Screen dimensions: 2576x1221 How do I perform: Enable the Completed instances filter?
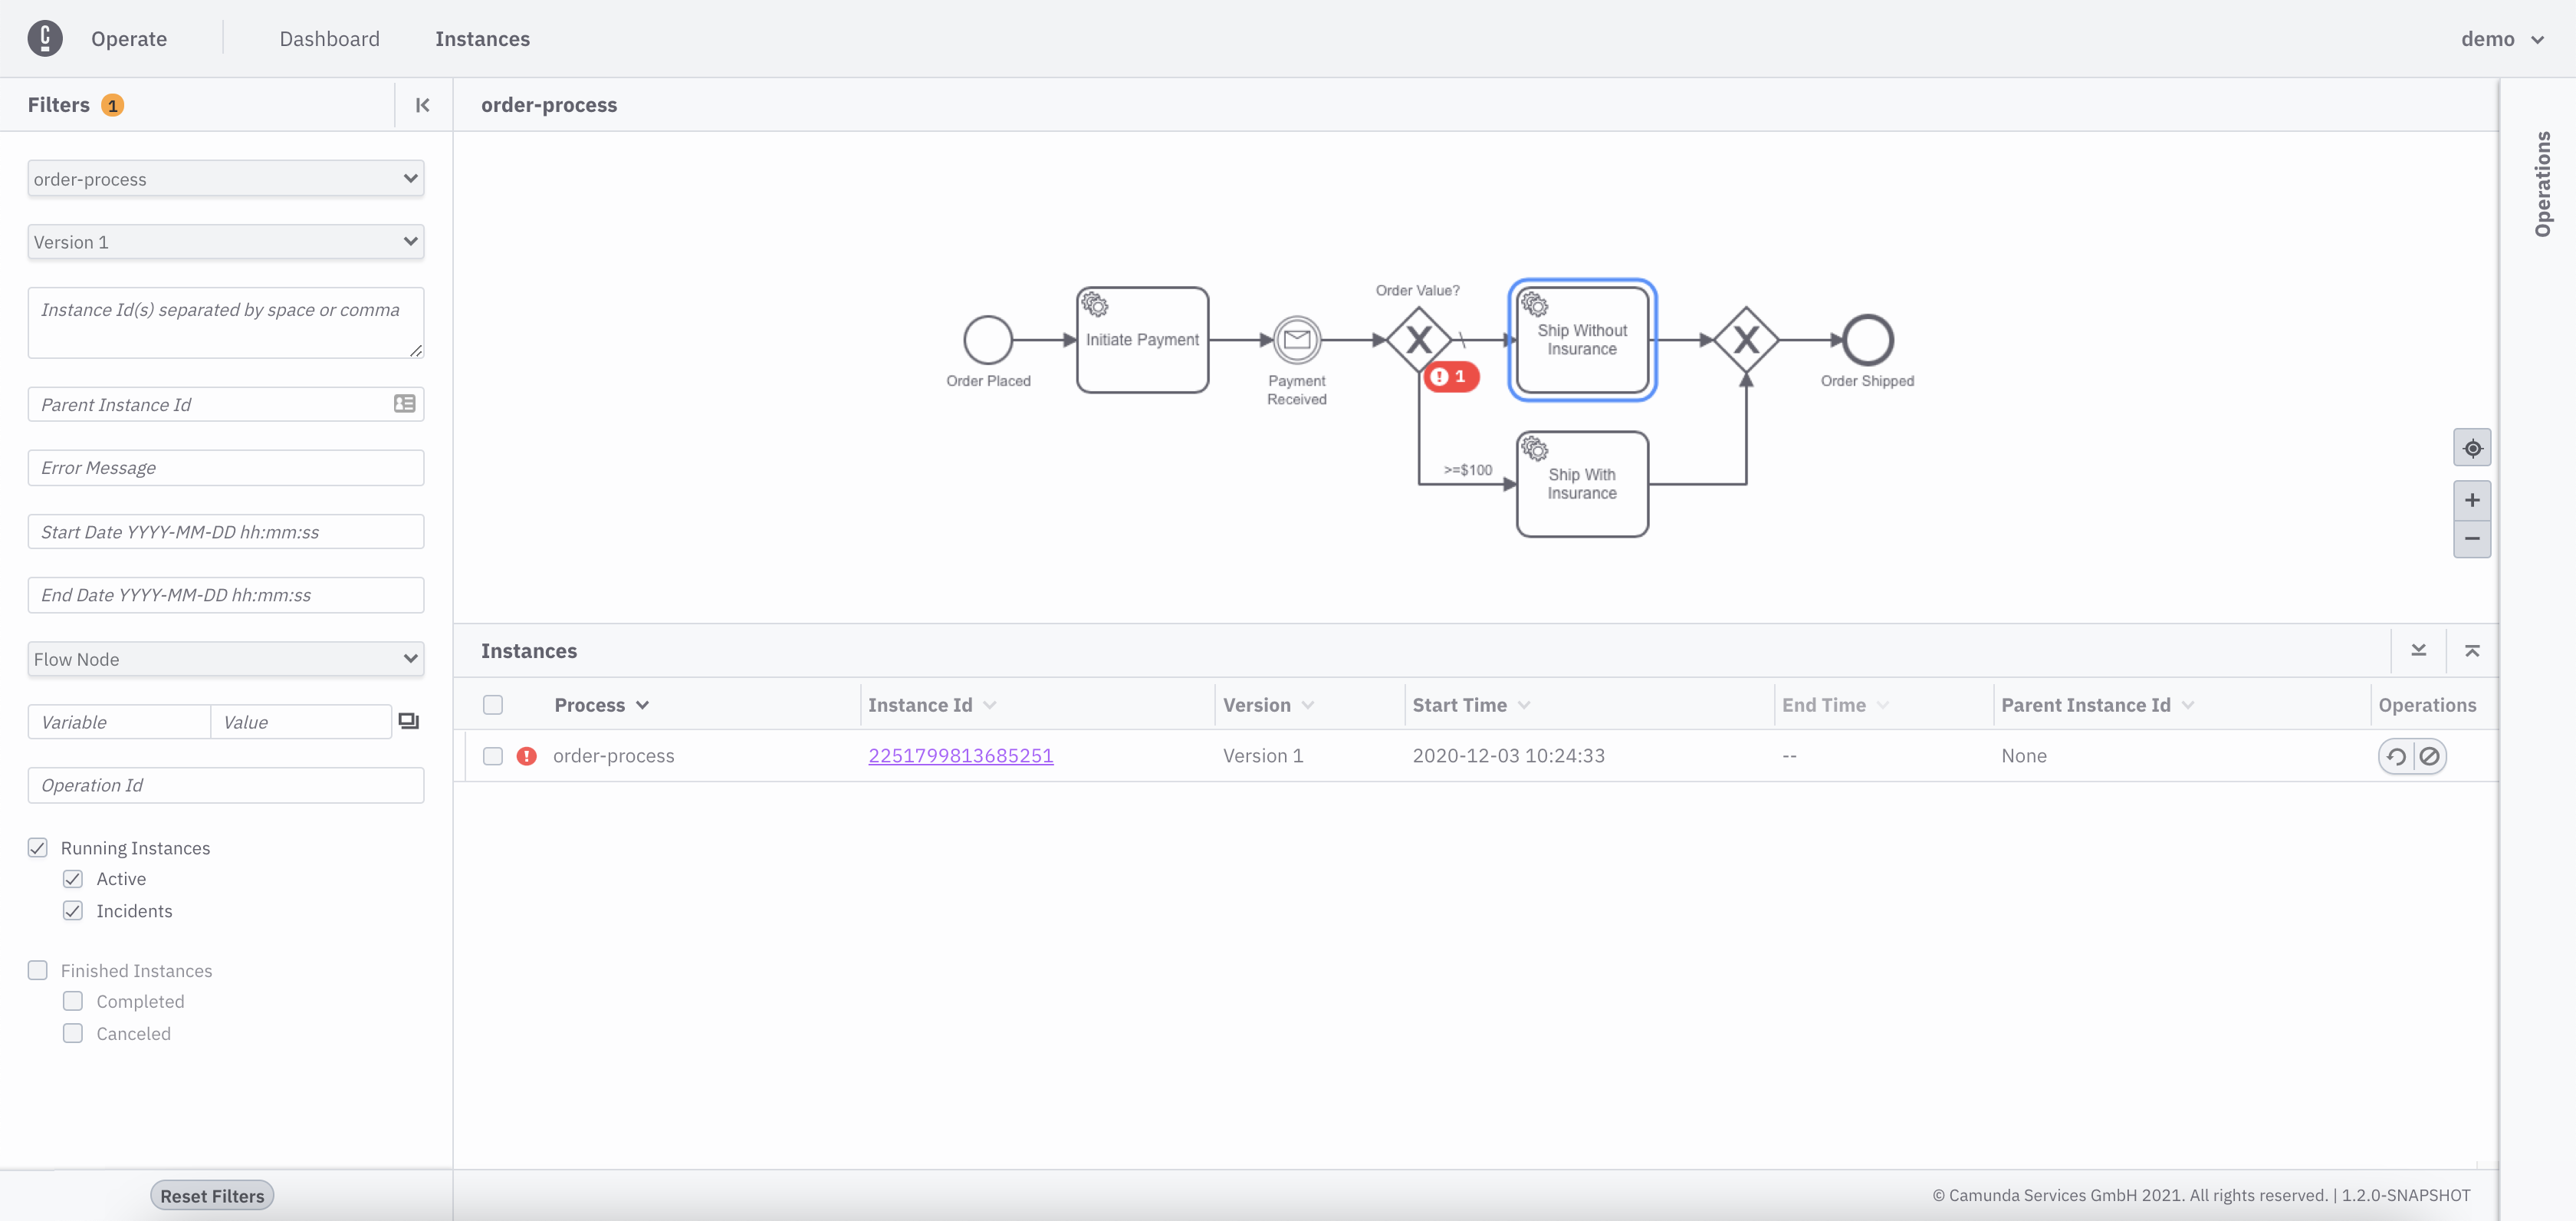pyautogui.click(x=73, y=1001)
